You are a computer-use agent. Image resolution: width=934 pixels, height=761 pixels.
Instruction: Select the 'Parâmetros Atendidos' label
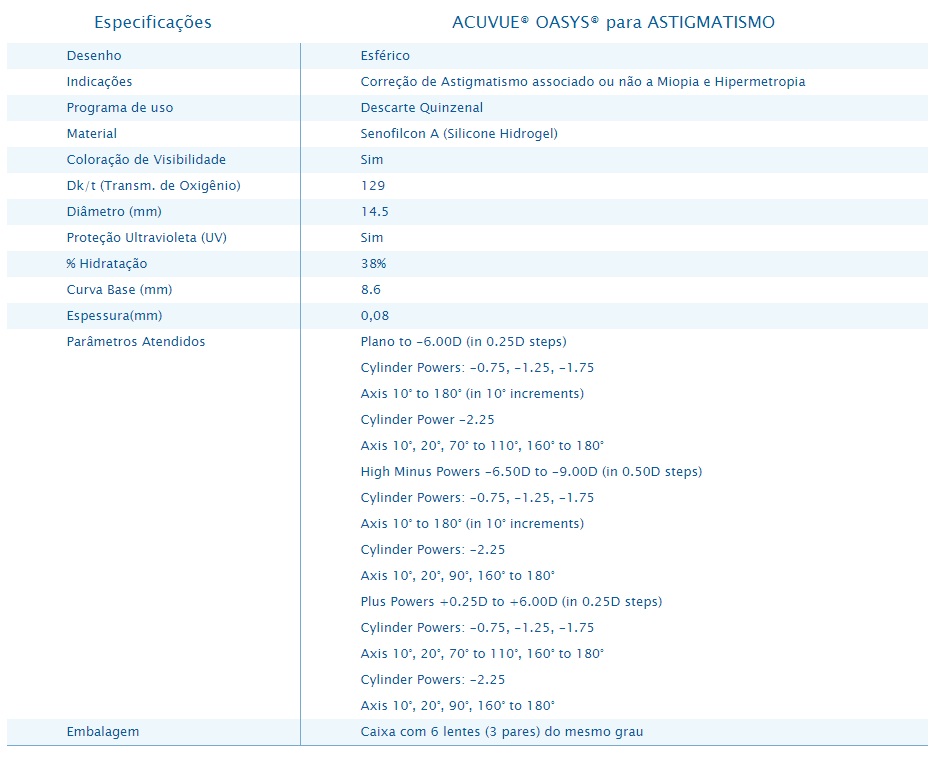136,342
